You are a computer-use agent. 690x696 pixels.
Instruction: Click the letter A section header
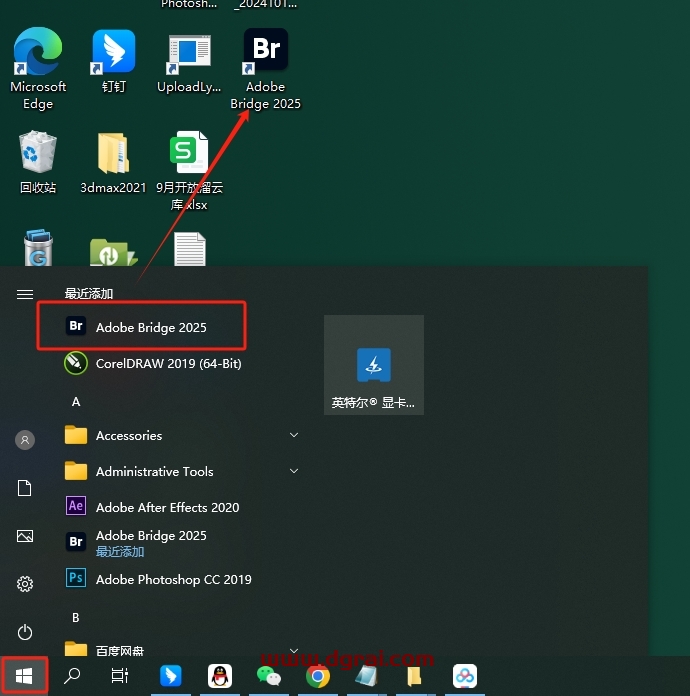[x=76, y=402]
